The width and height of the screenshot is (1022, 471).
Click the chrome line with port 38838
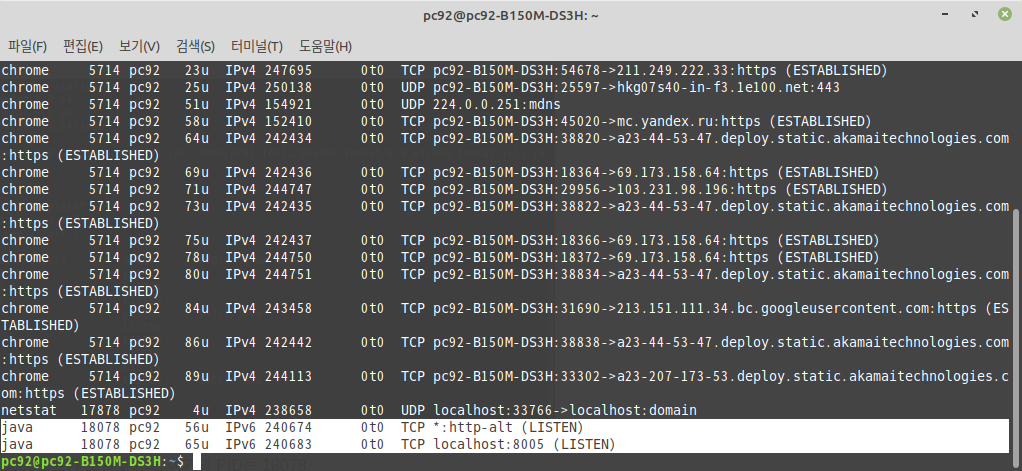pyautogui.click(x=506, y=351)
